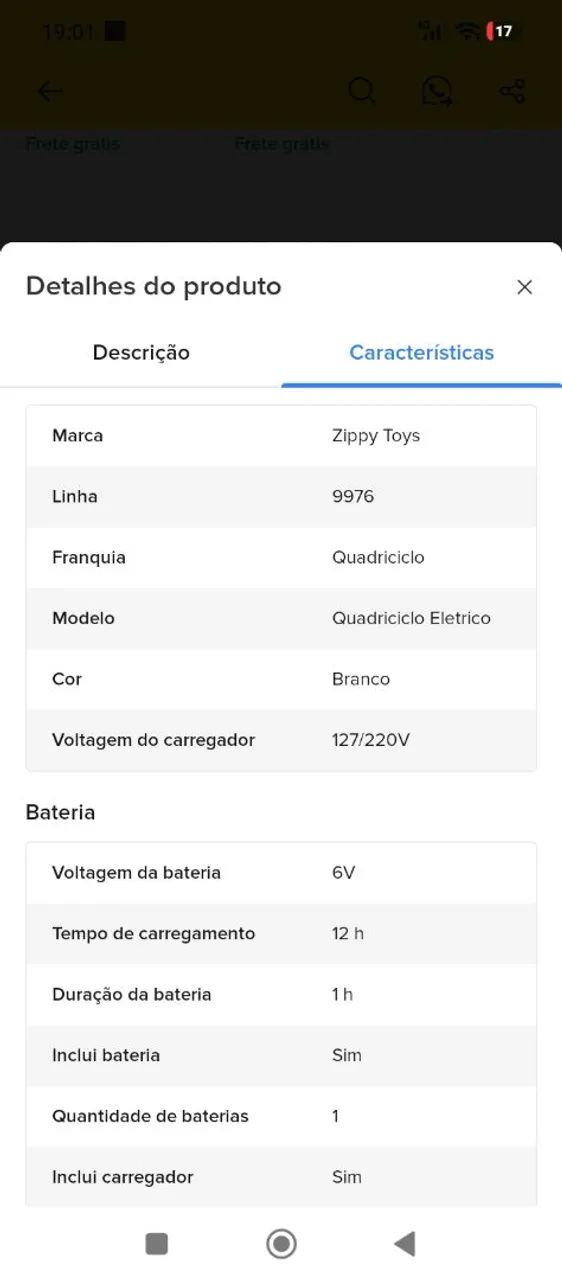
Task: Tap the back arrow icon
Action: [49, 91]
